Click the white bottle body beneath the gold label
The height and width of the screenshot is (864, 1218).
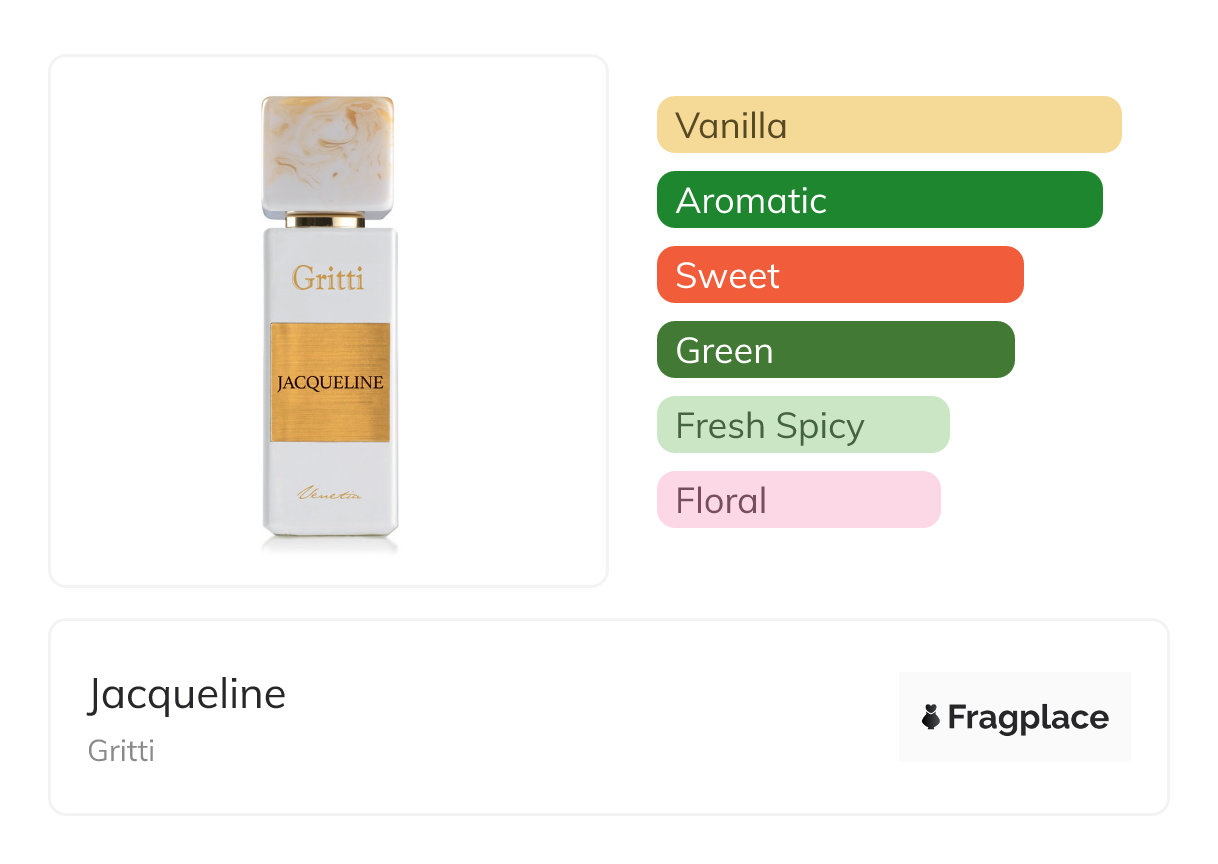click(x=330, y=465)
